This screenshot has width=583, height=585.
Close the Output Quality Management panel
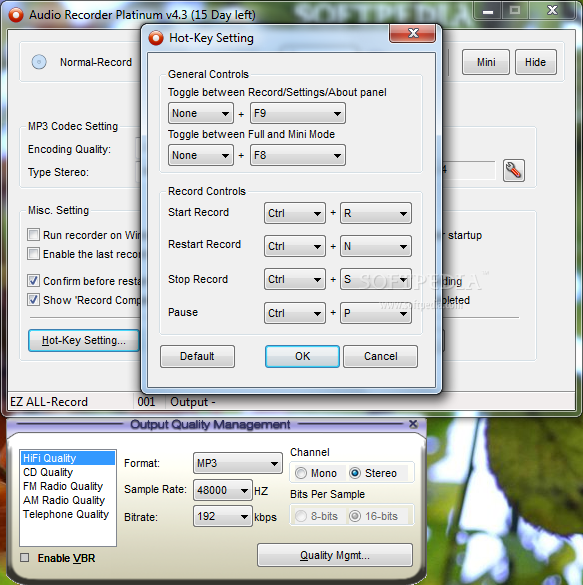(x=413, y=424)
